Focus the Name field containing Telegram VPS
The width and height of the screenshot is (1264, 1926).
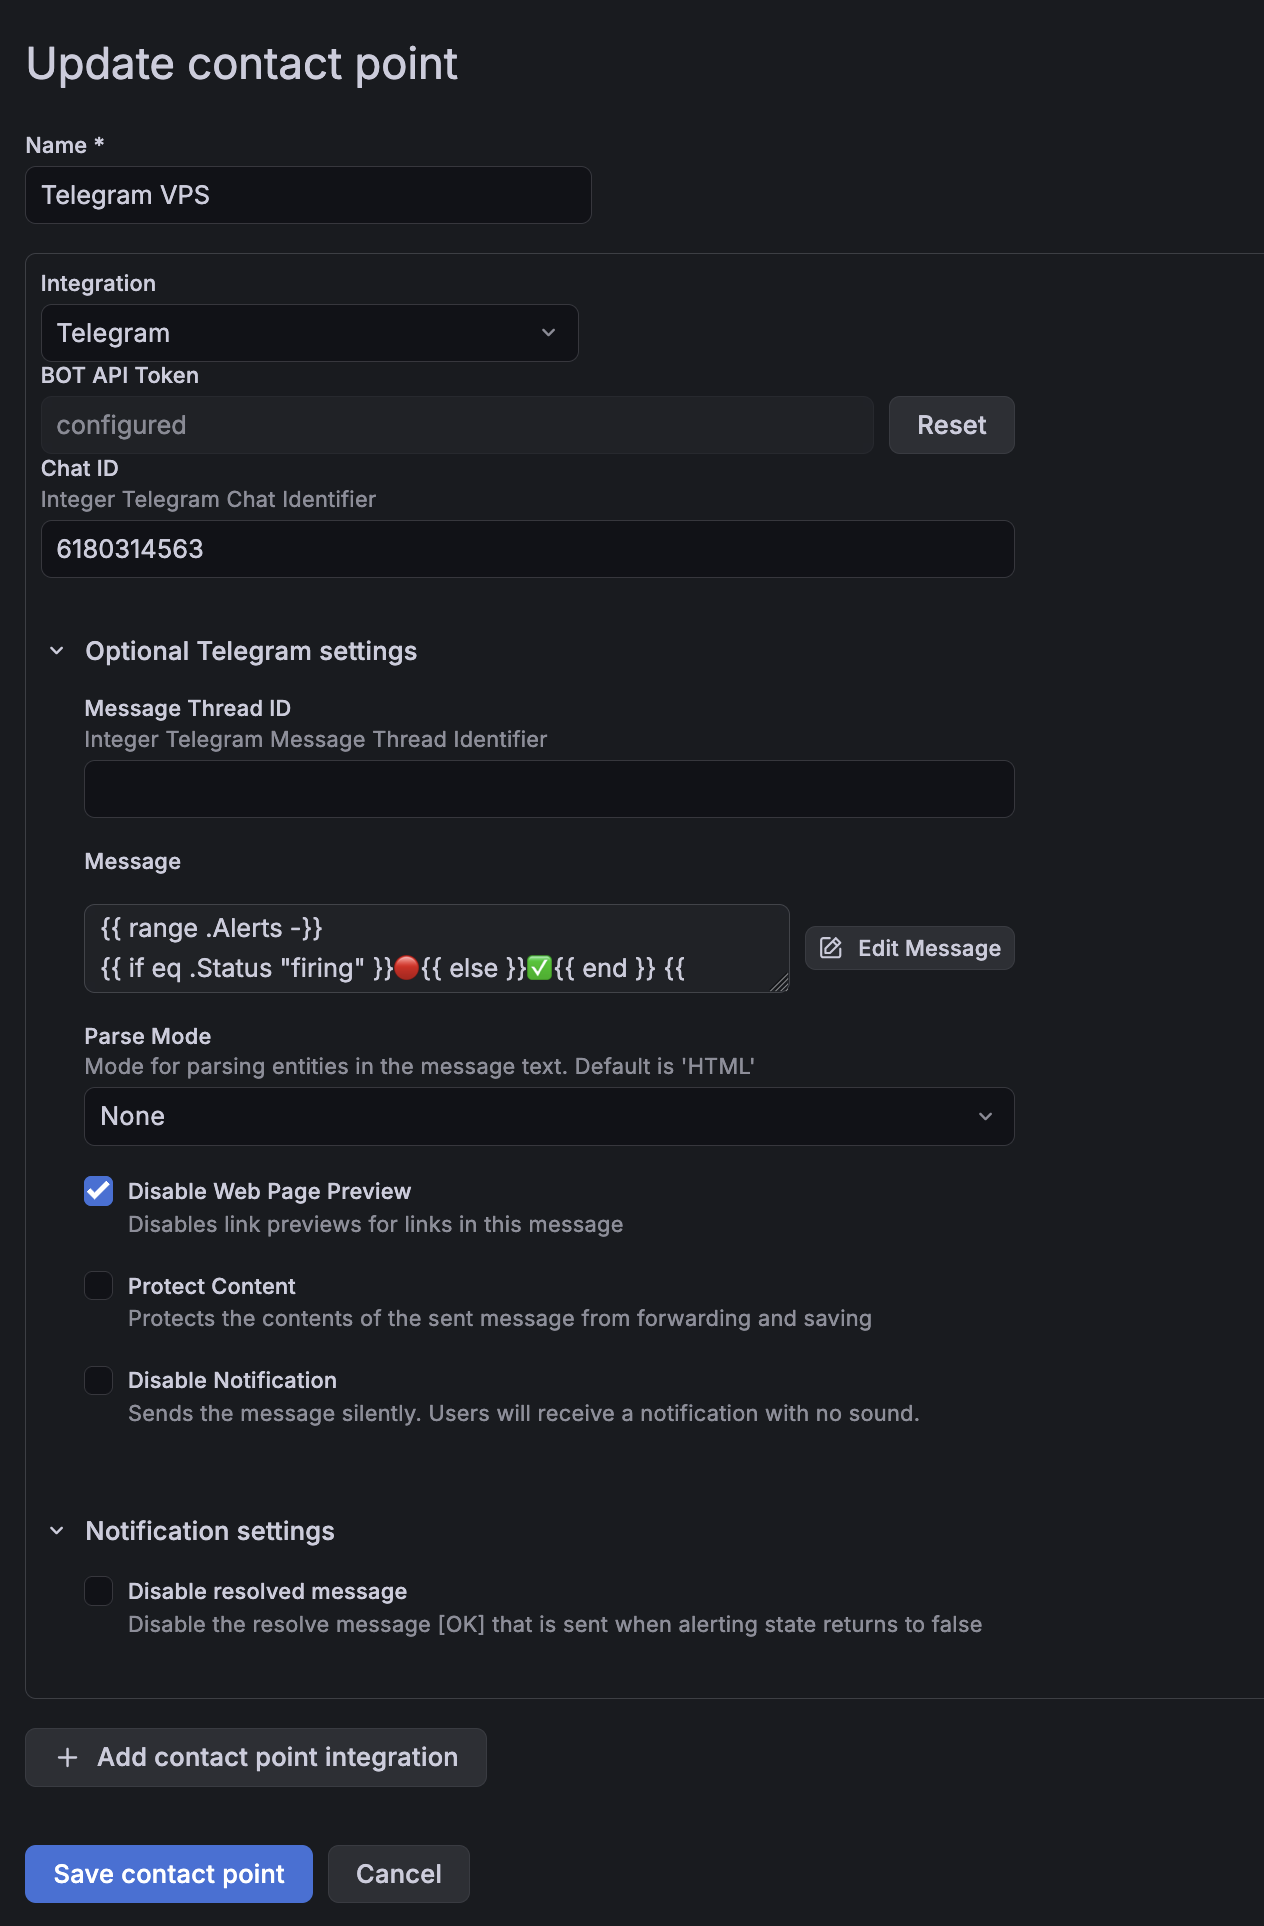click(308, 195)
